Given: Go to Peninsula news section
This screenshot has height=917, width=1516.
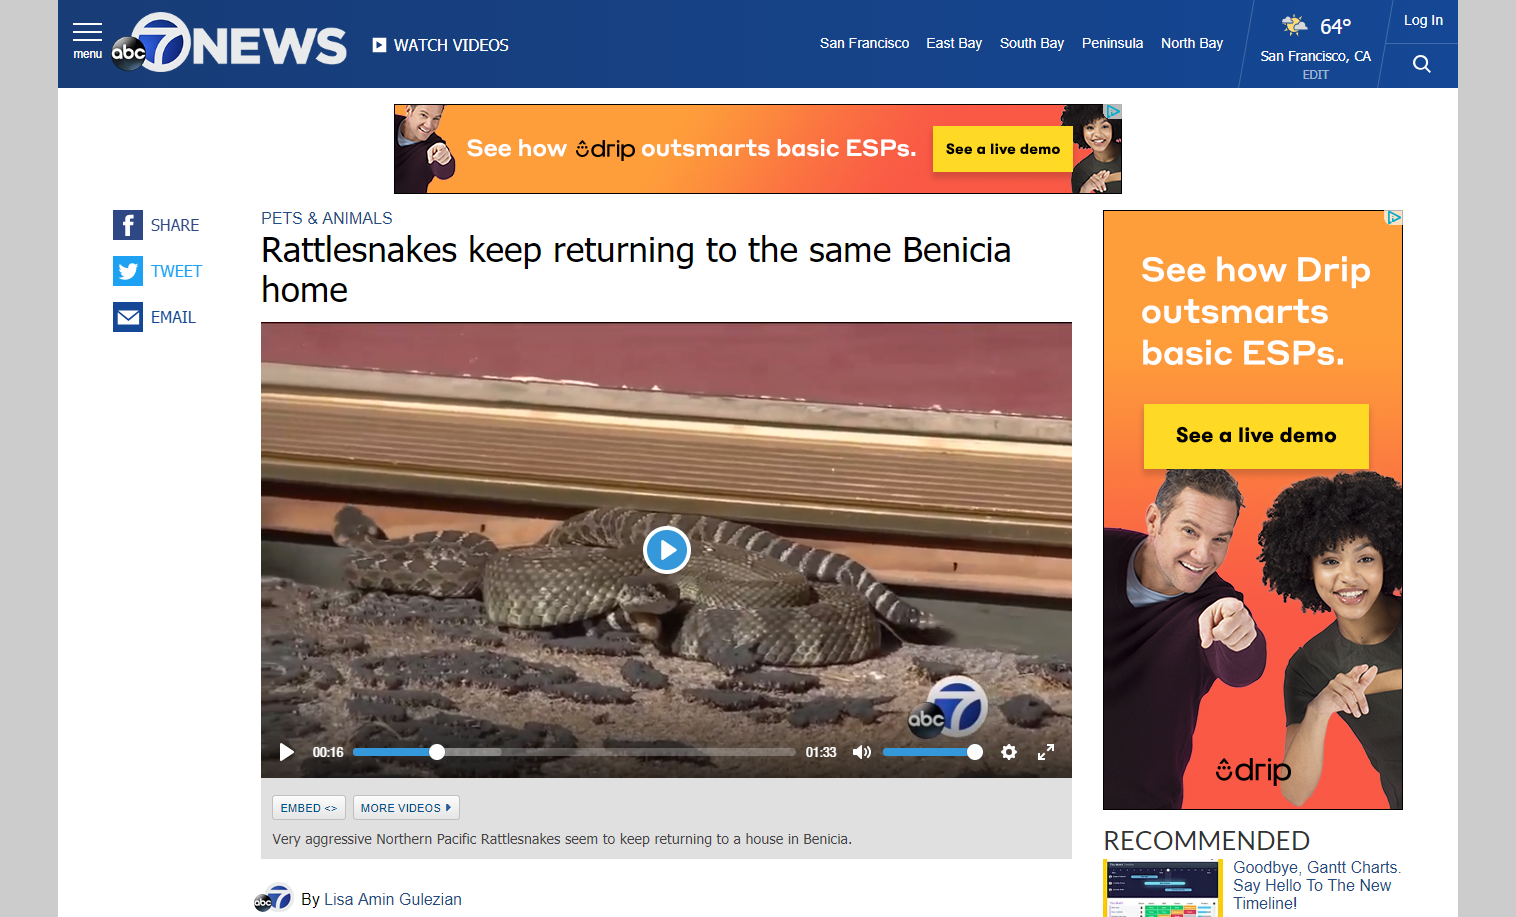Looking at the screenshot, I should click(x=1112, y=43).
